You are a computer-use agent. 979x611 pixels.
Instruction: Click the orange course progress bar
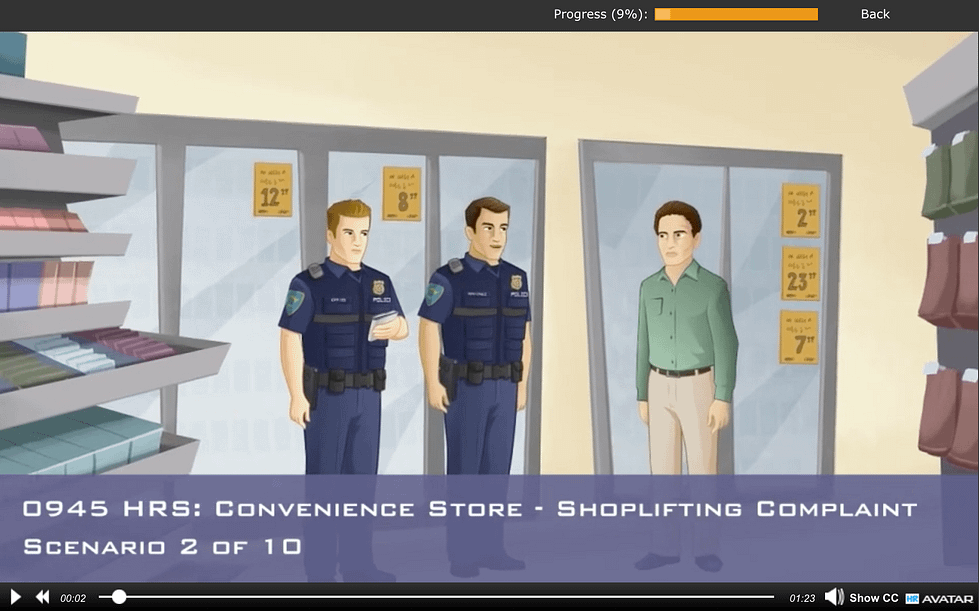point(736,14)
